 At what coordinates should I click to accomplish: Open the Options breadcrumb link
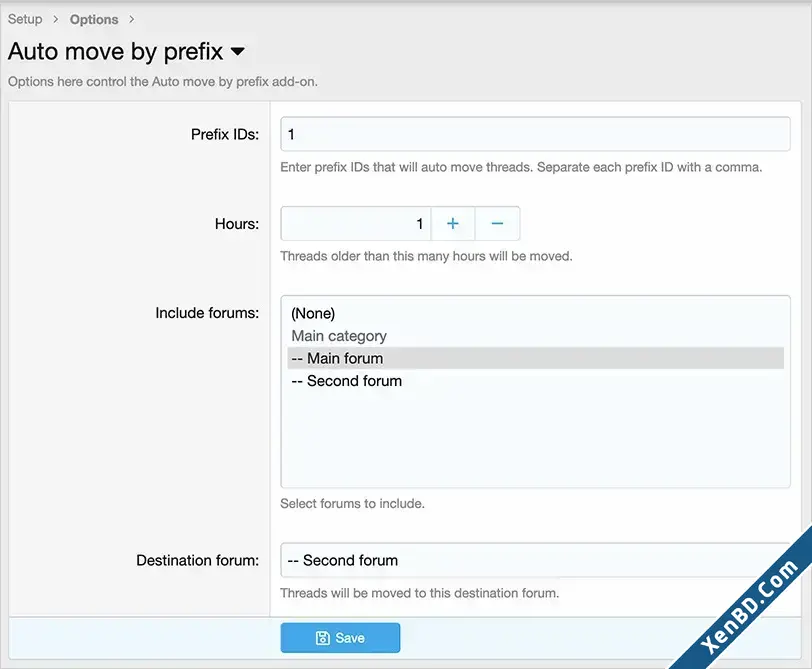click(94, 19)
